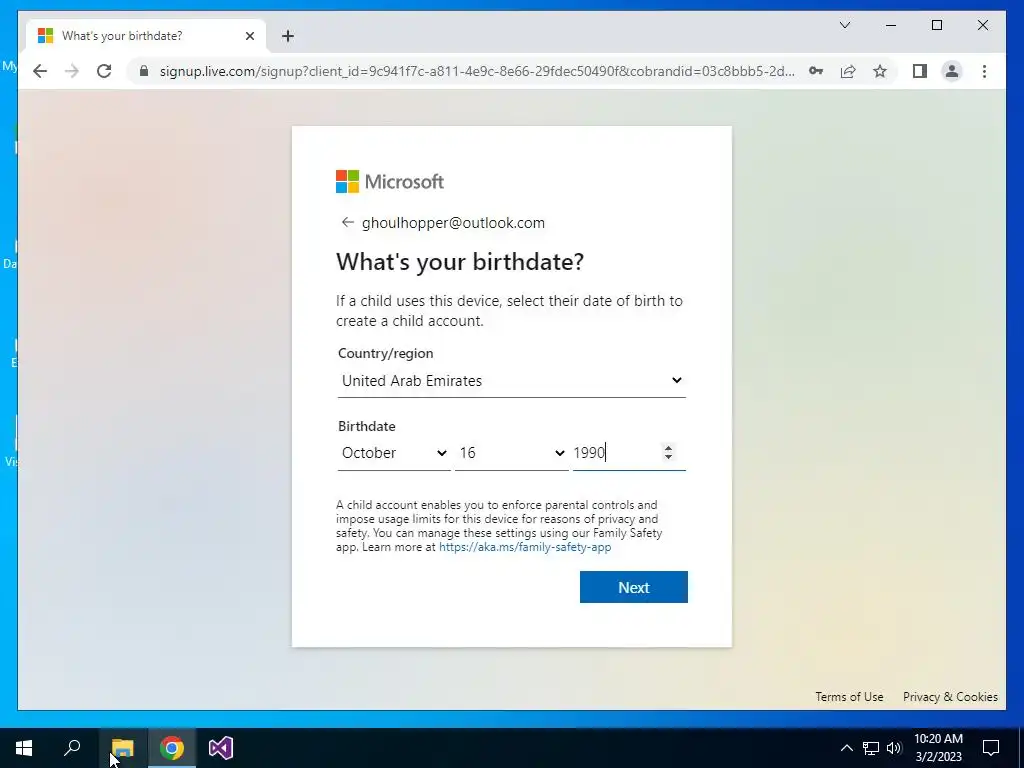1024x768 pixels.
Task: Click the Microsoft logo
Action: tap(390, 182)
